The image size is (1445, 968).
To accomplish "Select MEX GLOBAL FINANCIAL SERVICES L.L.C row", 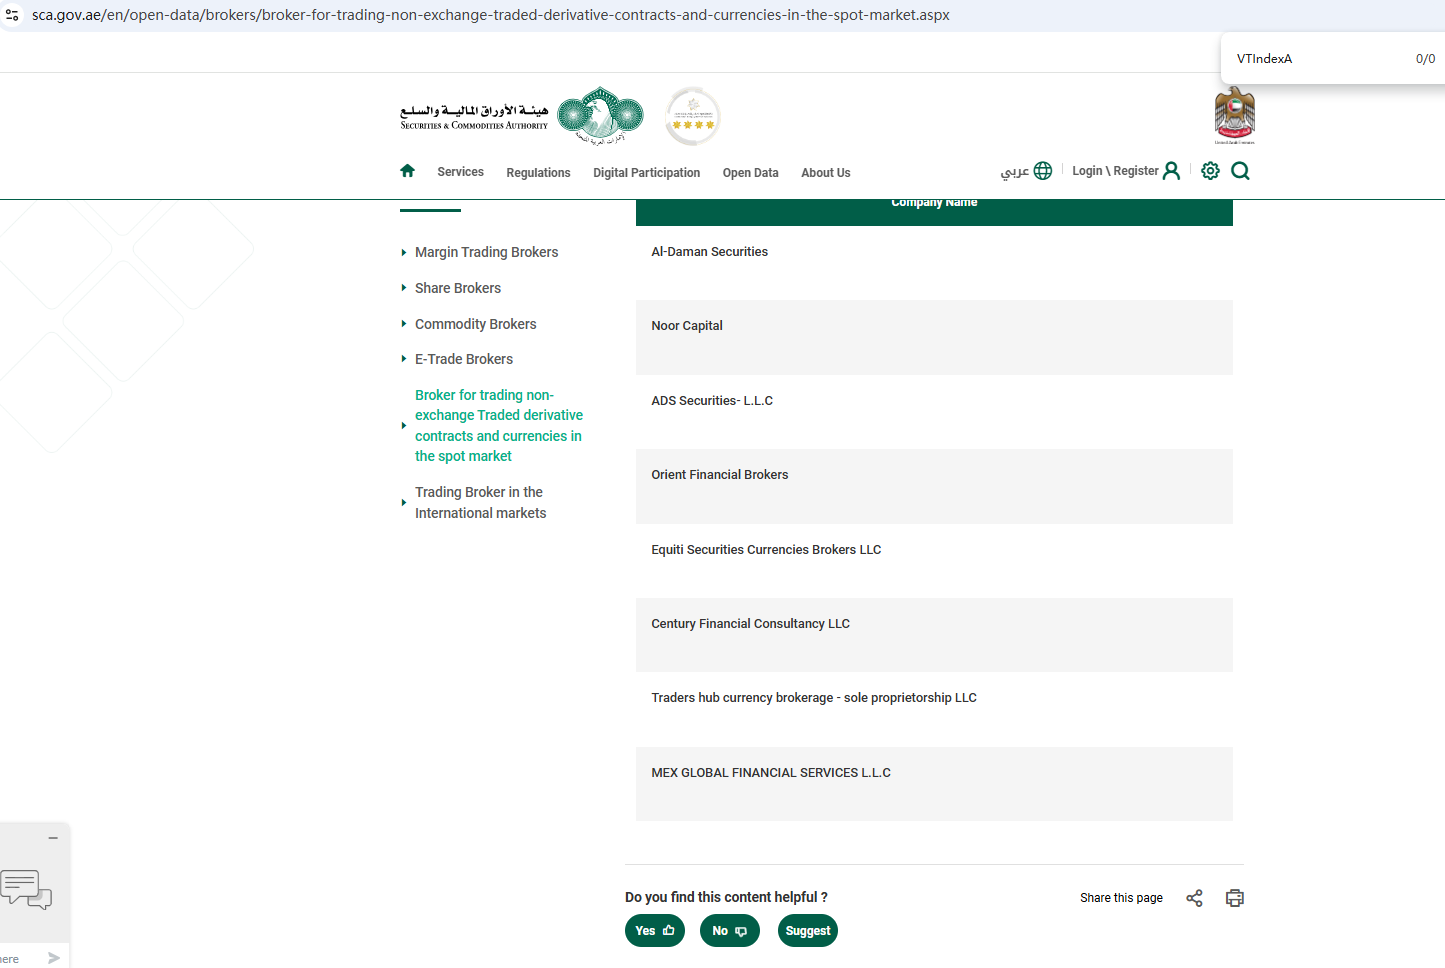I will [934, 784].
